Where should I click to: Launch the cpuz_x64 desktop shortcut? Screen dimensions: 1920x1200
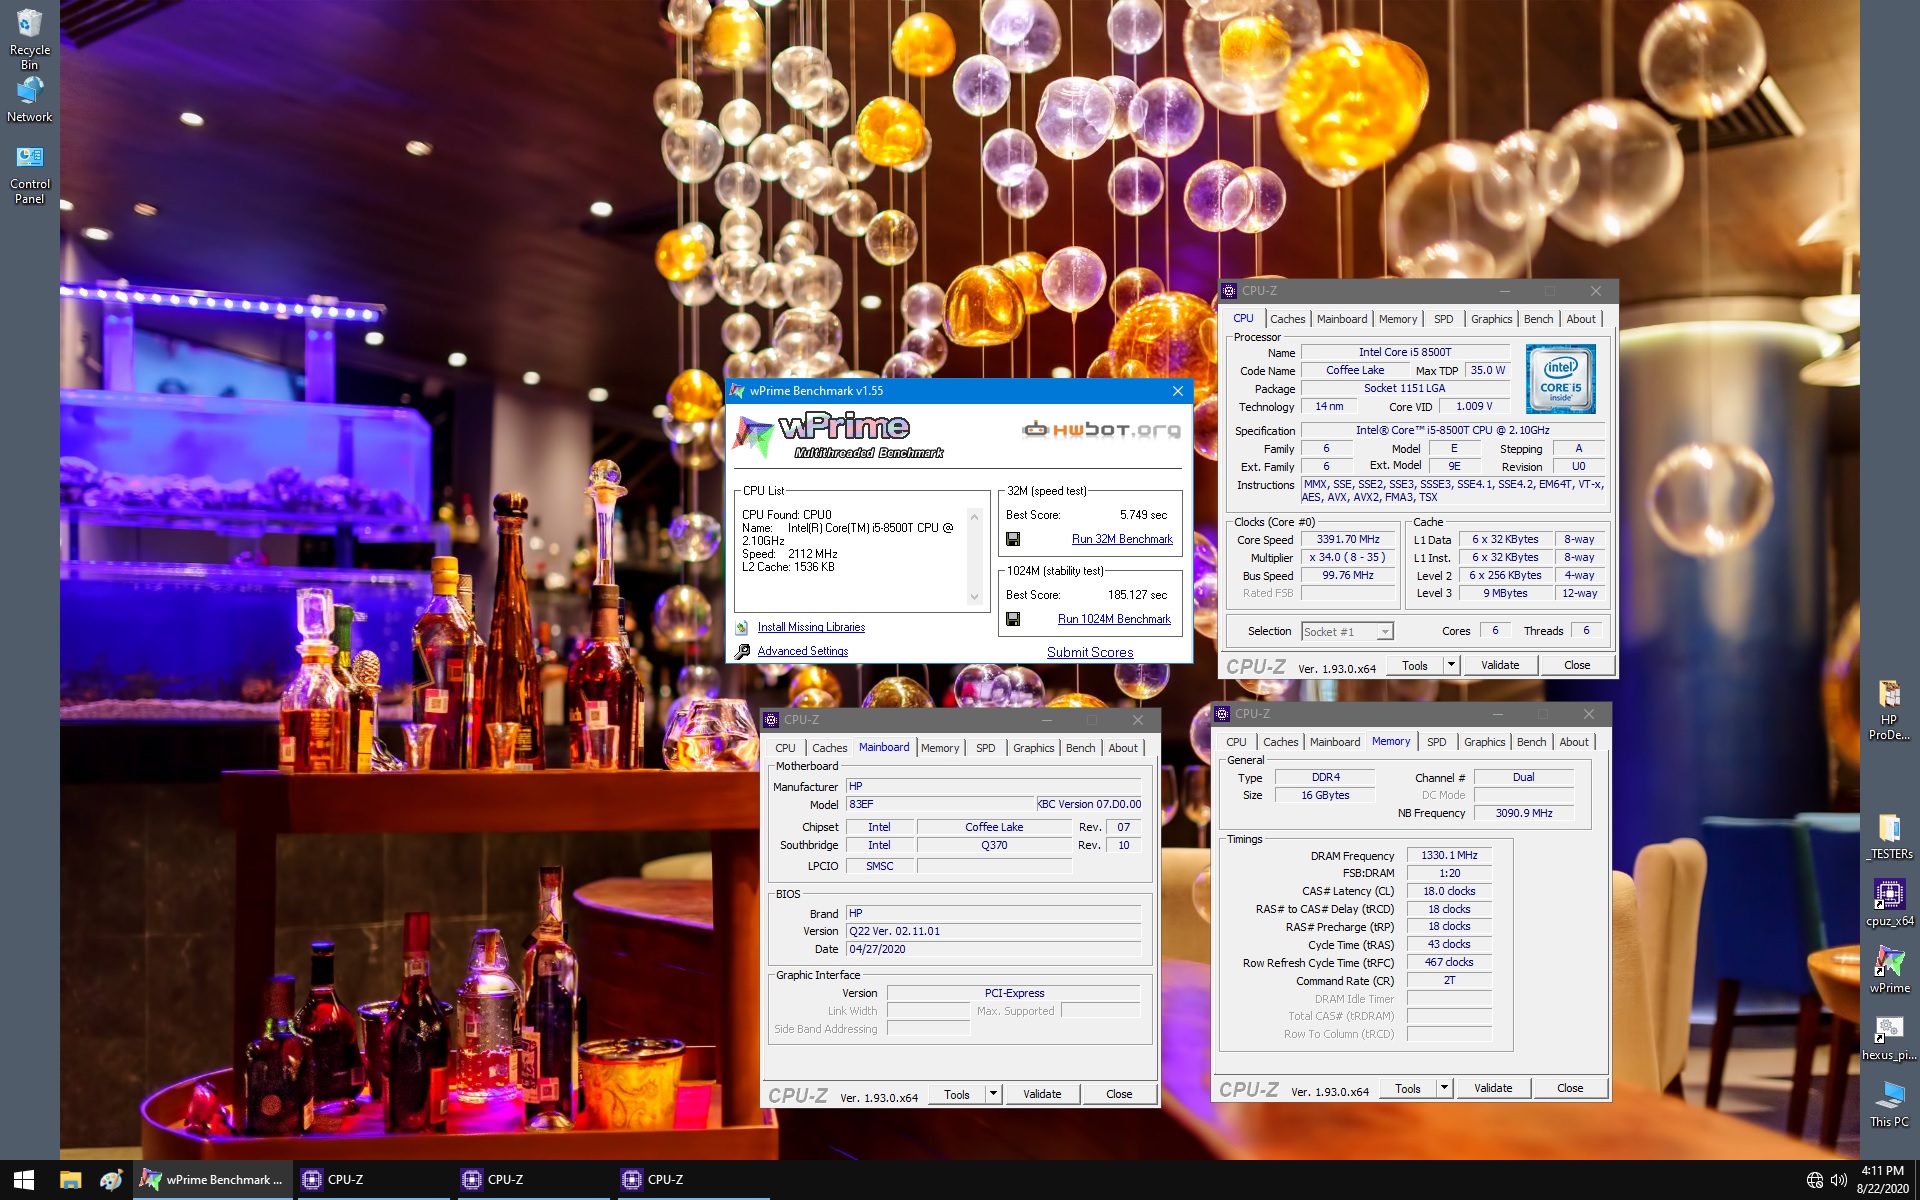1889,902
